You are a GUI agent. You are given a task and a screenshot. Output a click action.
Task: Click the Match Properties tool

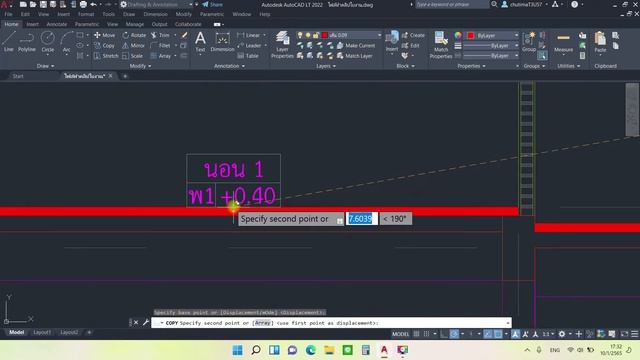(441, 45)
